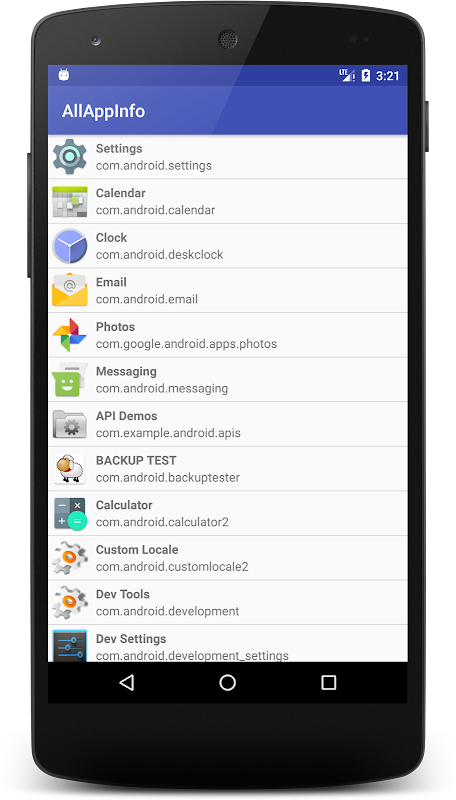This screenshot has height=800, width=456.
Task: Tap the Photos pinwheel icon
Action: pos(70,335)
